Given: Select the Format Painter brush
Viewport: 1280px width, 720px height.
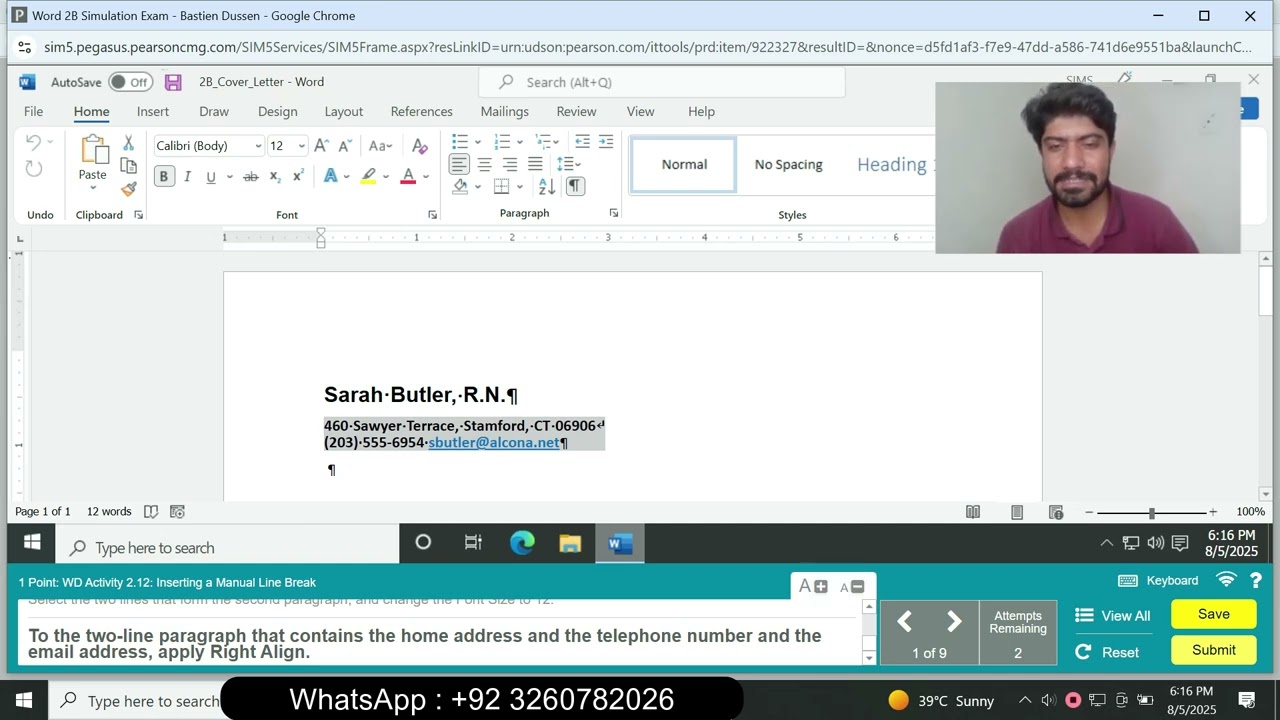Looking at the screenshot, I should pyautogui.click(x=128, y=188).
